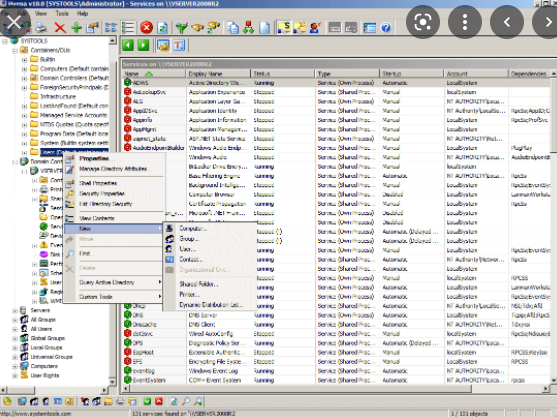Select Group... in the New submenu

tap(210, 239)
